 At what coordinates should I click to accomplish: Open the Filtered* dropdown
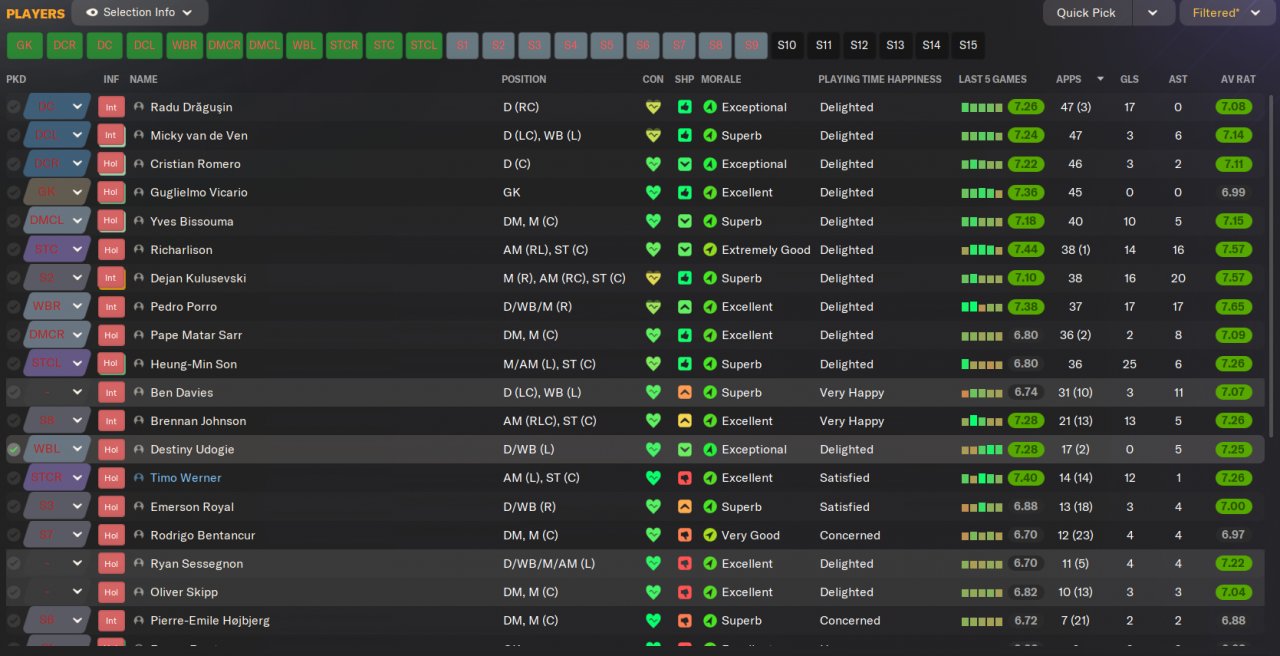[1229, 13]
